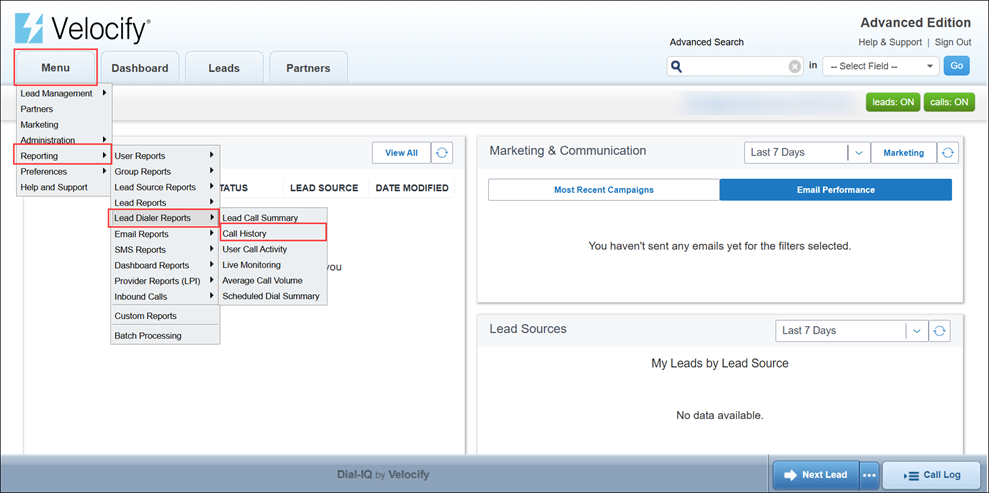Choose Lead Call Summary report
Screen dimensions: 990x493
pos(273,218)
